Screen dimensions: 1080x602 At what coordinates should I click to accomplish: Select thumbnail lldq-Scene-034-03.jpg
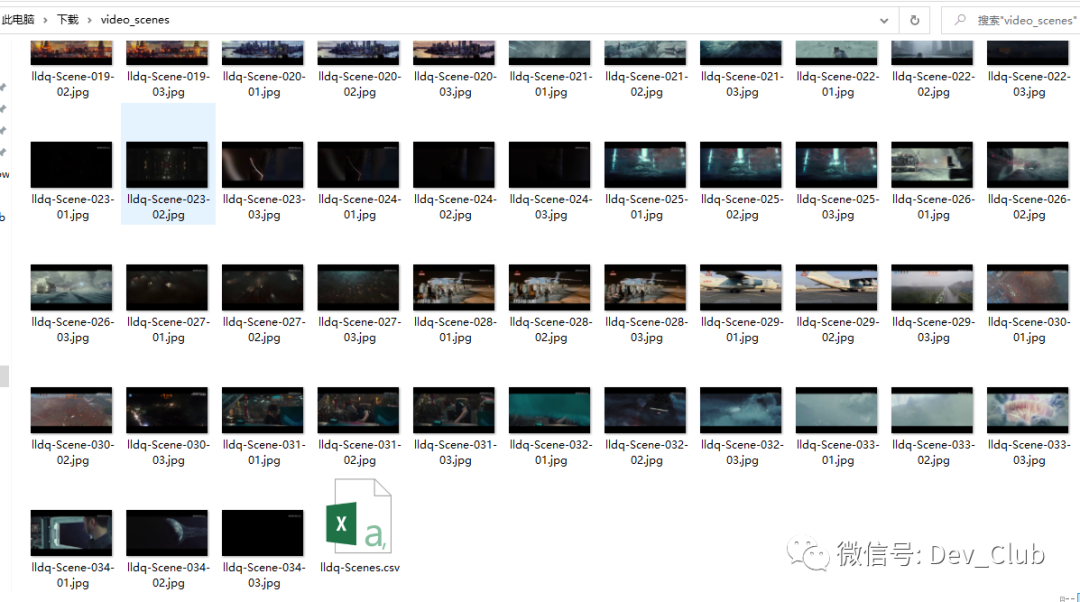(262, 532)
